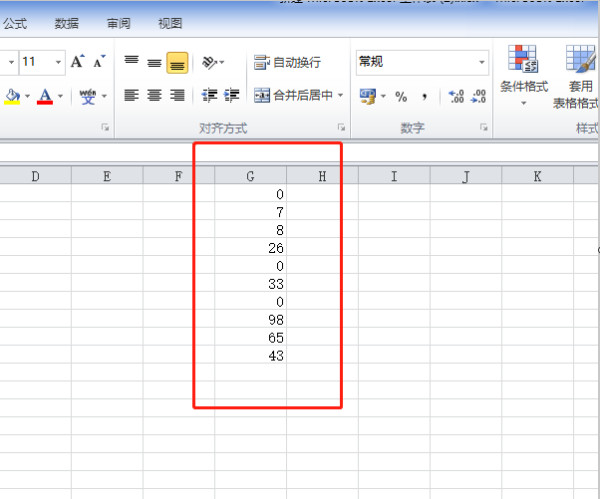Open the 数字 dialog launcher

tap(484, 127)
